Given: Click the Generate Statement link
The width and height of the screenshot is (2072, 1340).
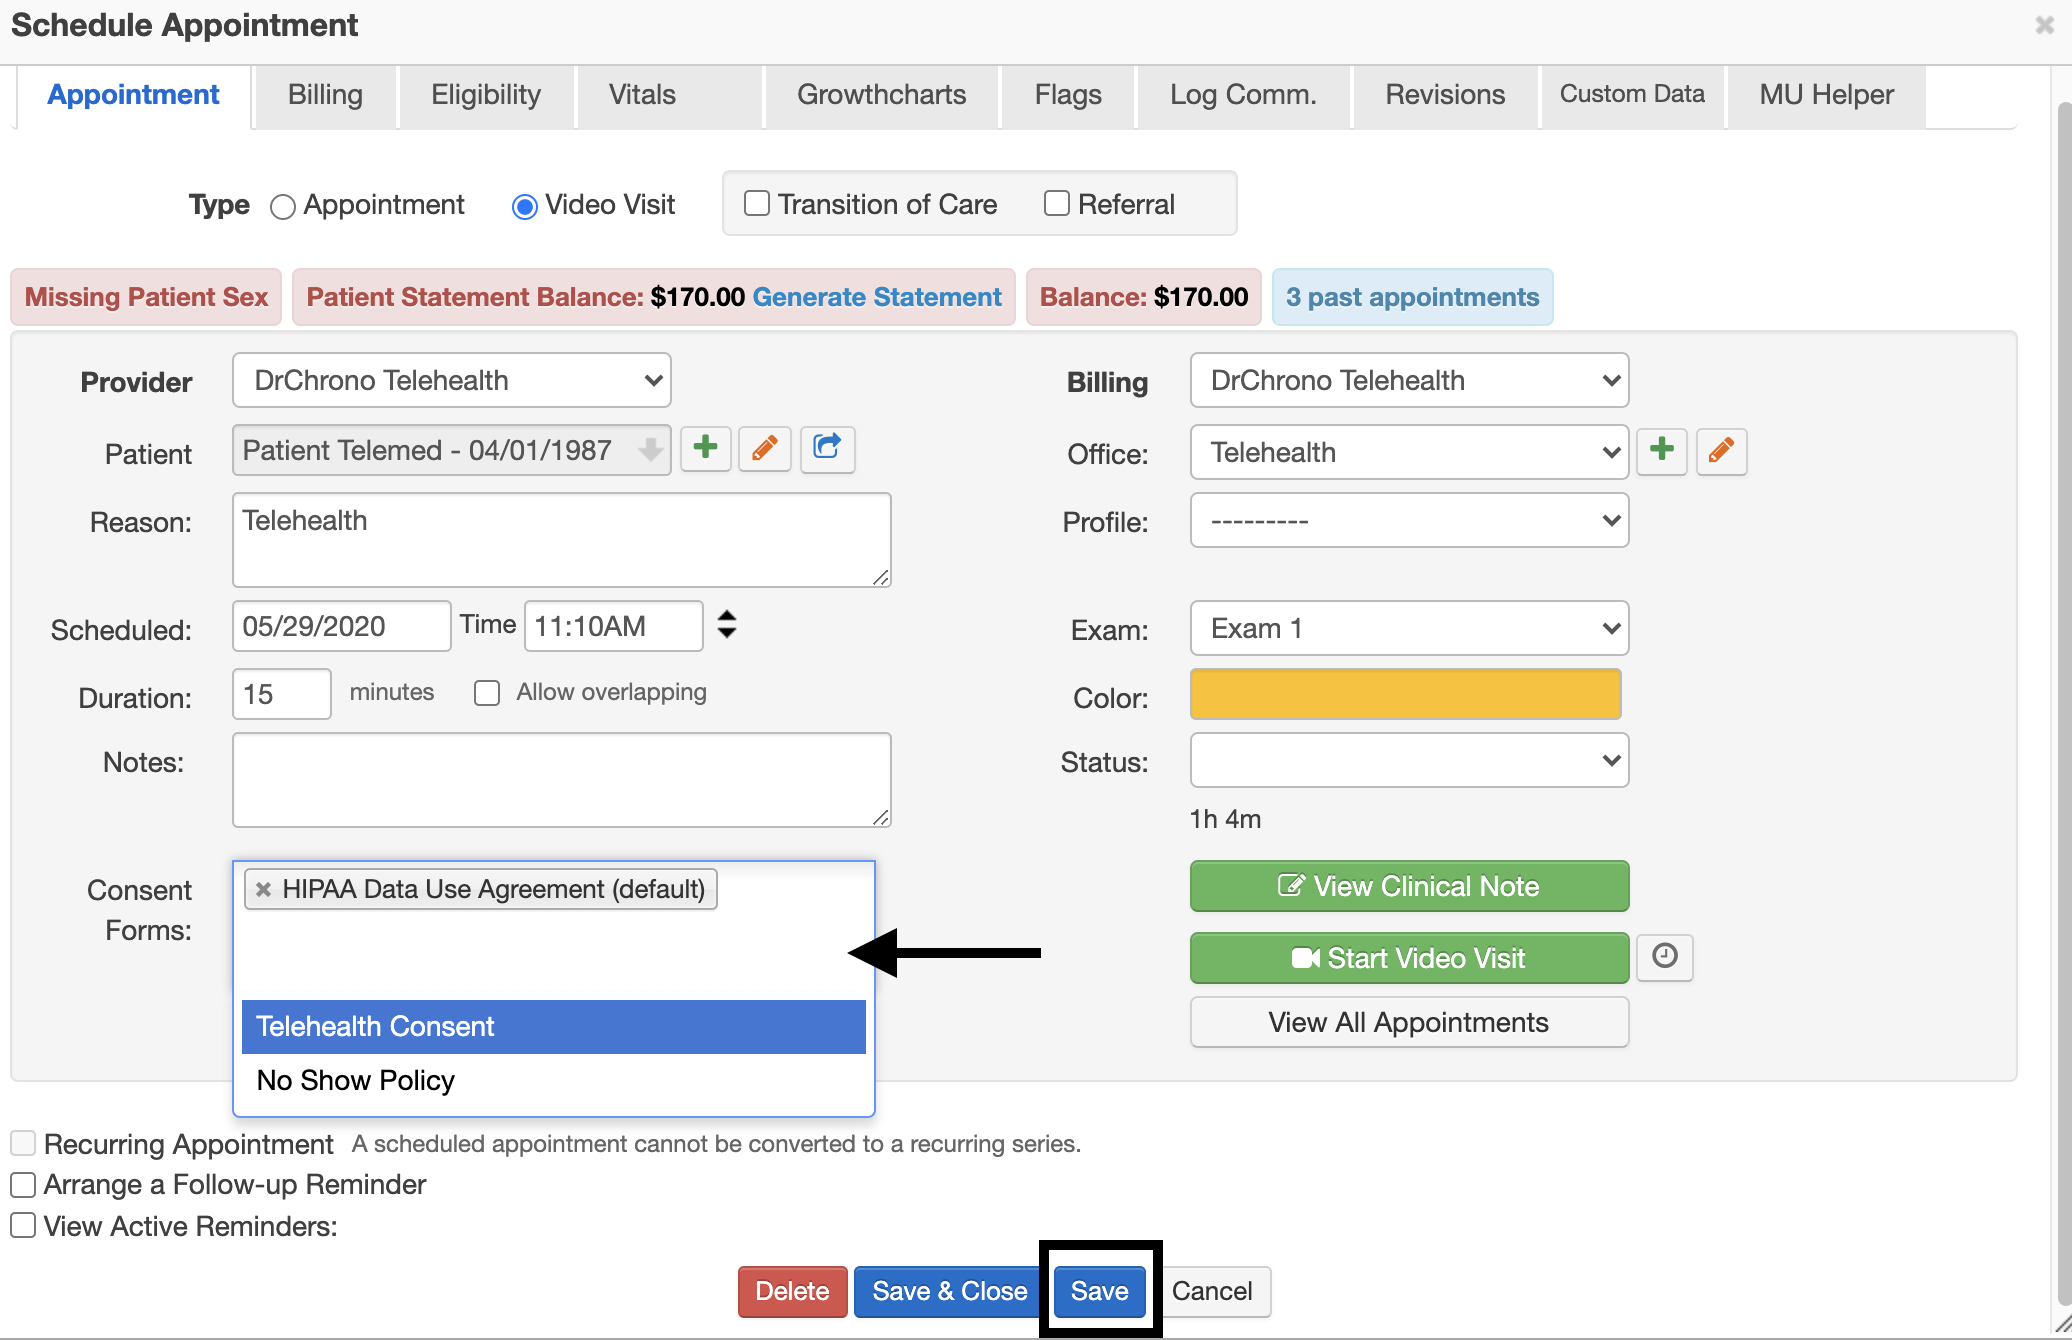Looking at the screenshot, I should tap(876, 297).
